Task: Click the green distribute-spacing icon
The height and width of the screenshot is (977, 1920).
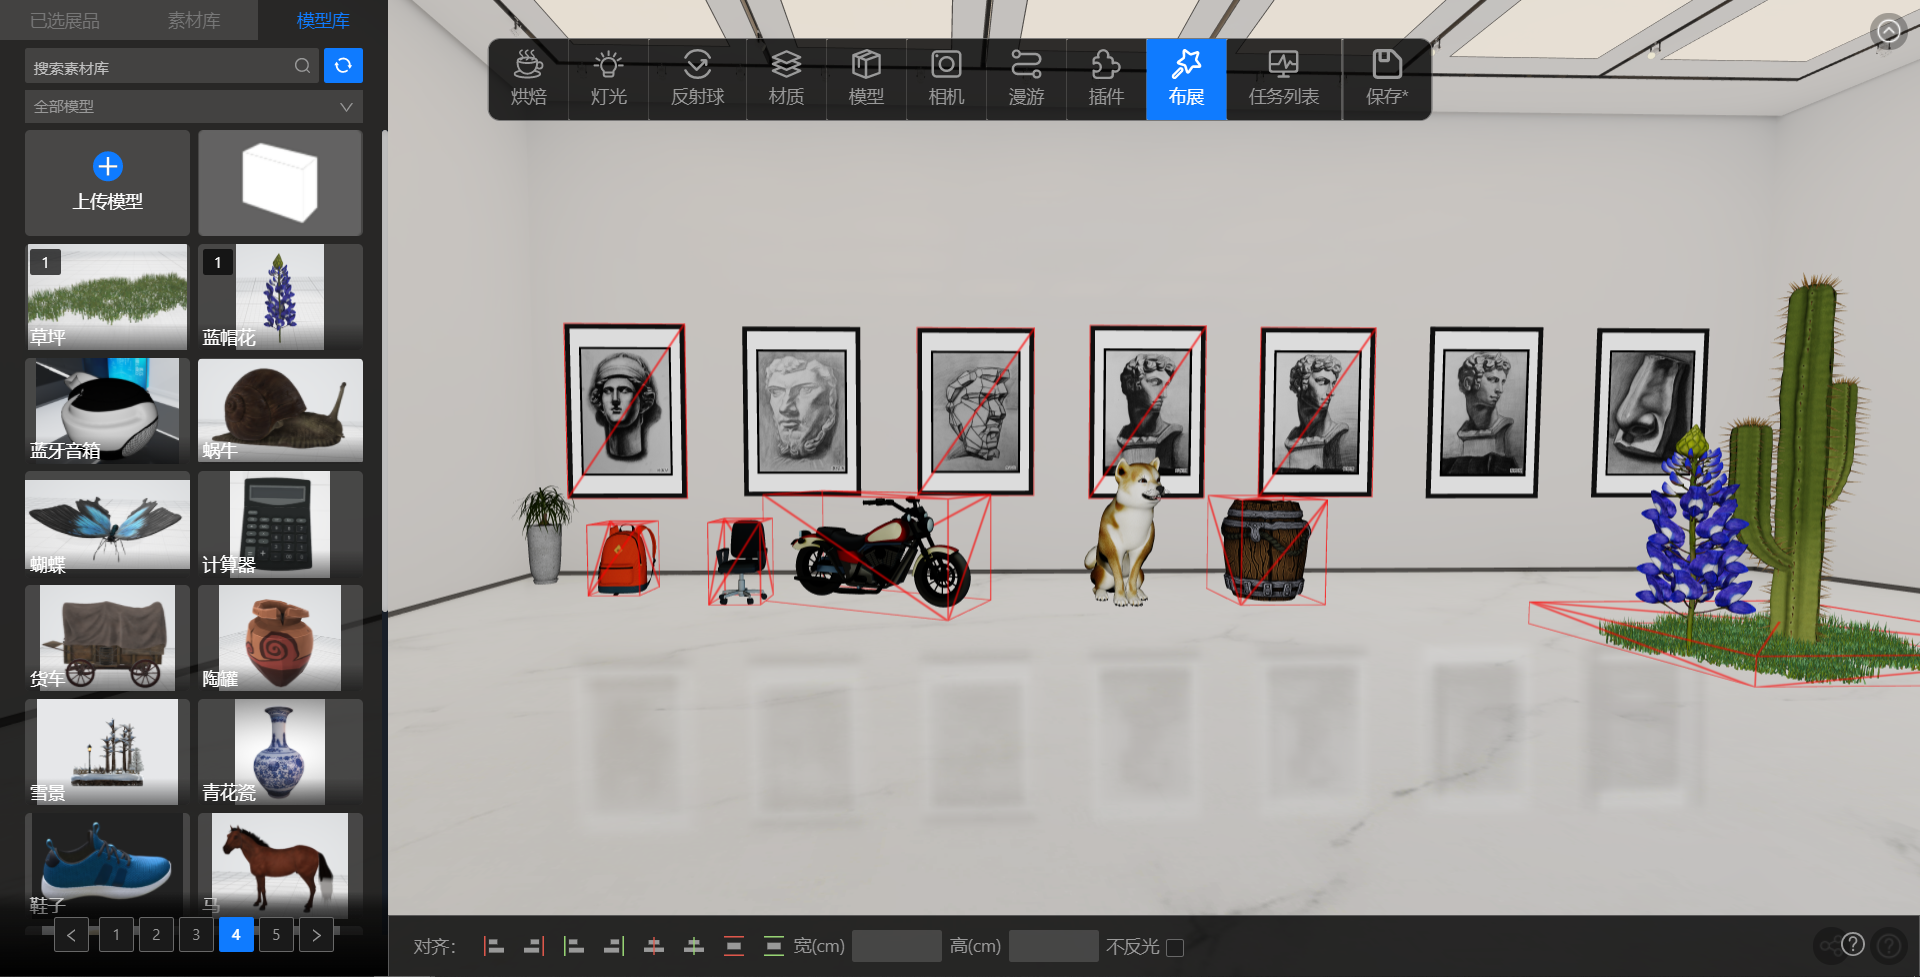Action: tap(774, 946)
